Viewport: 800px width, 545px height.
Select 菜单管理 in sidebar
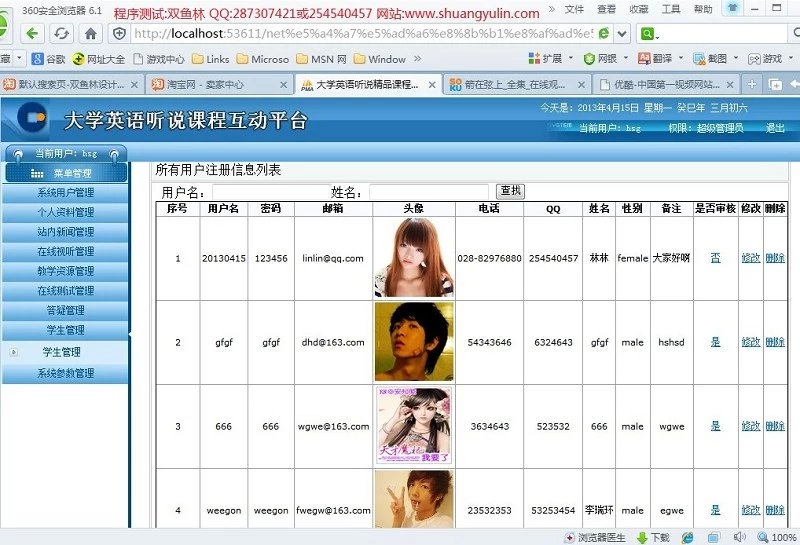(66, 173)
